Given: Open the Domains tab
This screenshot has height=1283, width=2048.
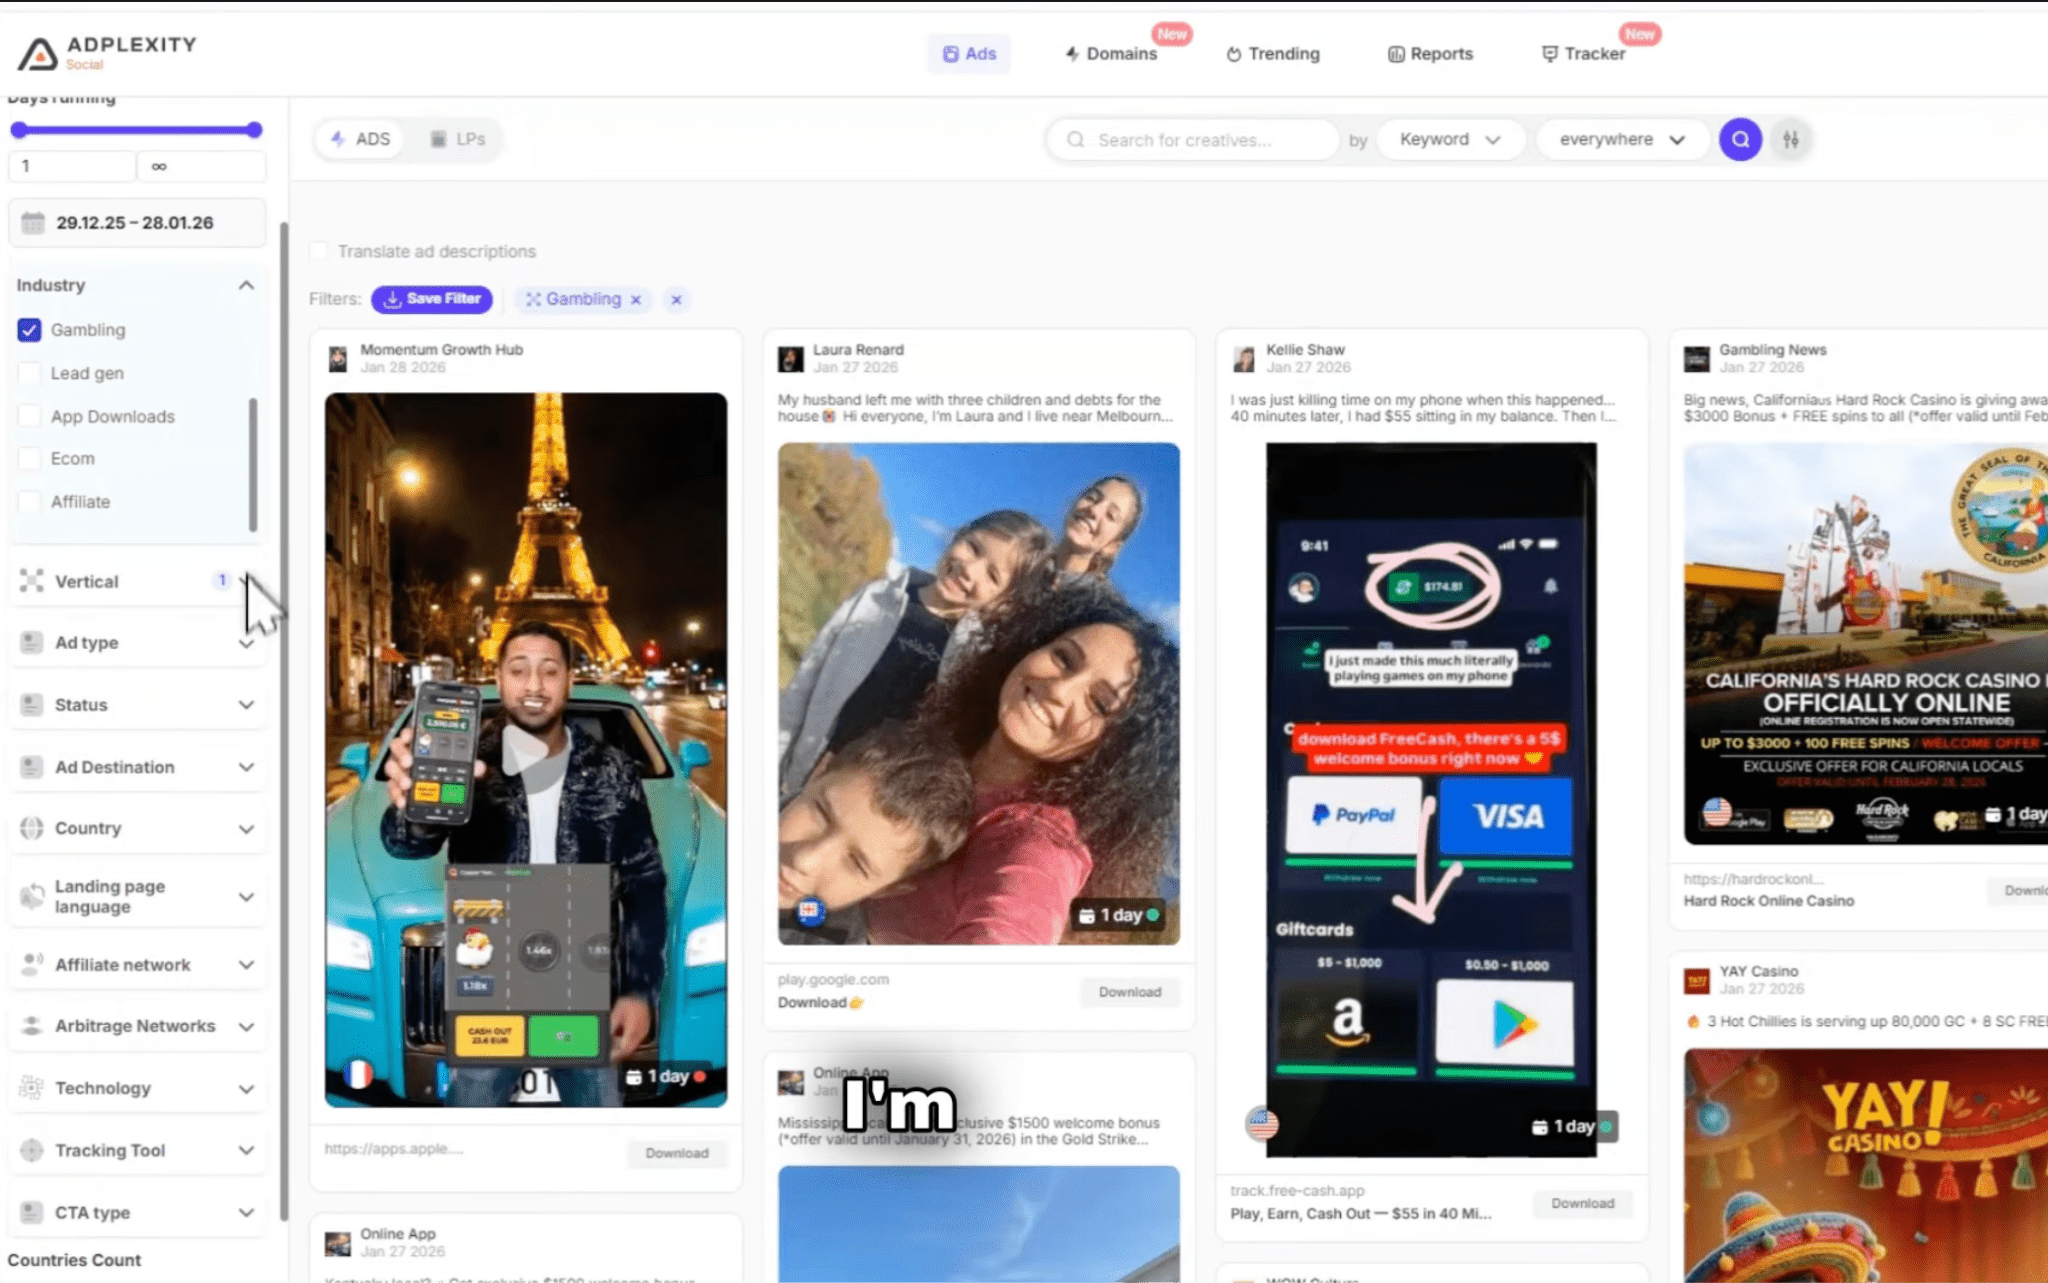Looking at the screenshot, I should [1111, 54].
